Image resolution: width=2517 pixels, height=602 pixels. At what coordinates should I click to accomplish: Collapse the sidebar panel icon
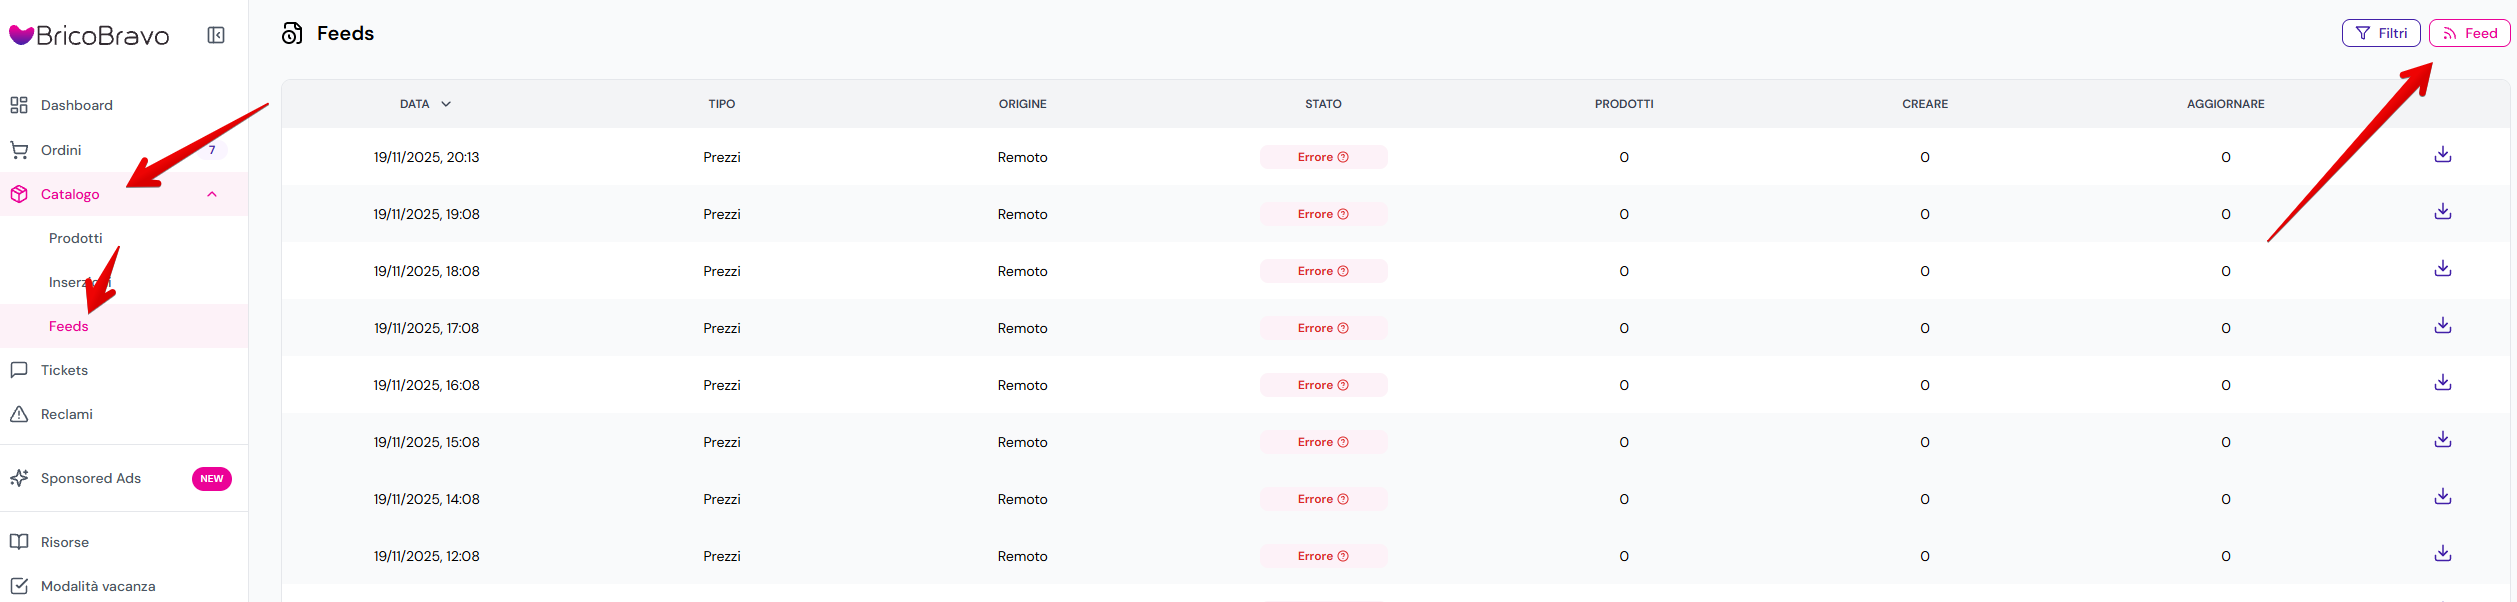[x=216, y=35]
